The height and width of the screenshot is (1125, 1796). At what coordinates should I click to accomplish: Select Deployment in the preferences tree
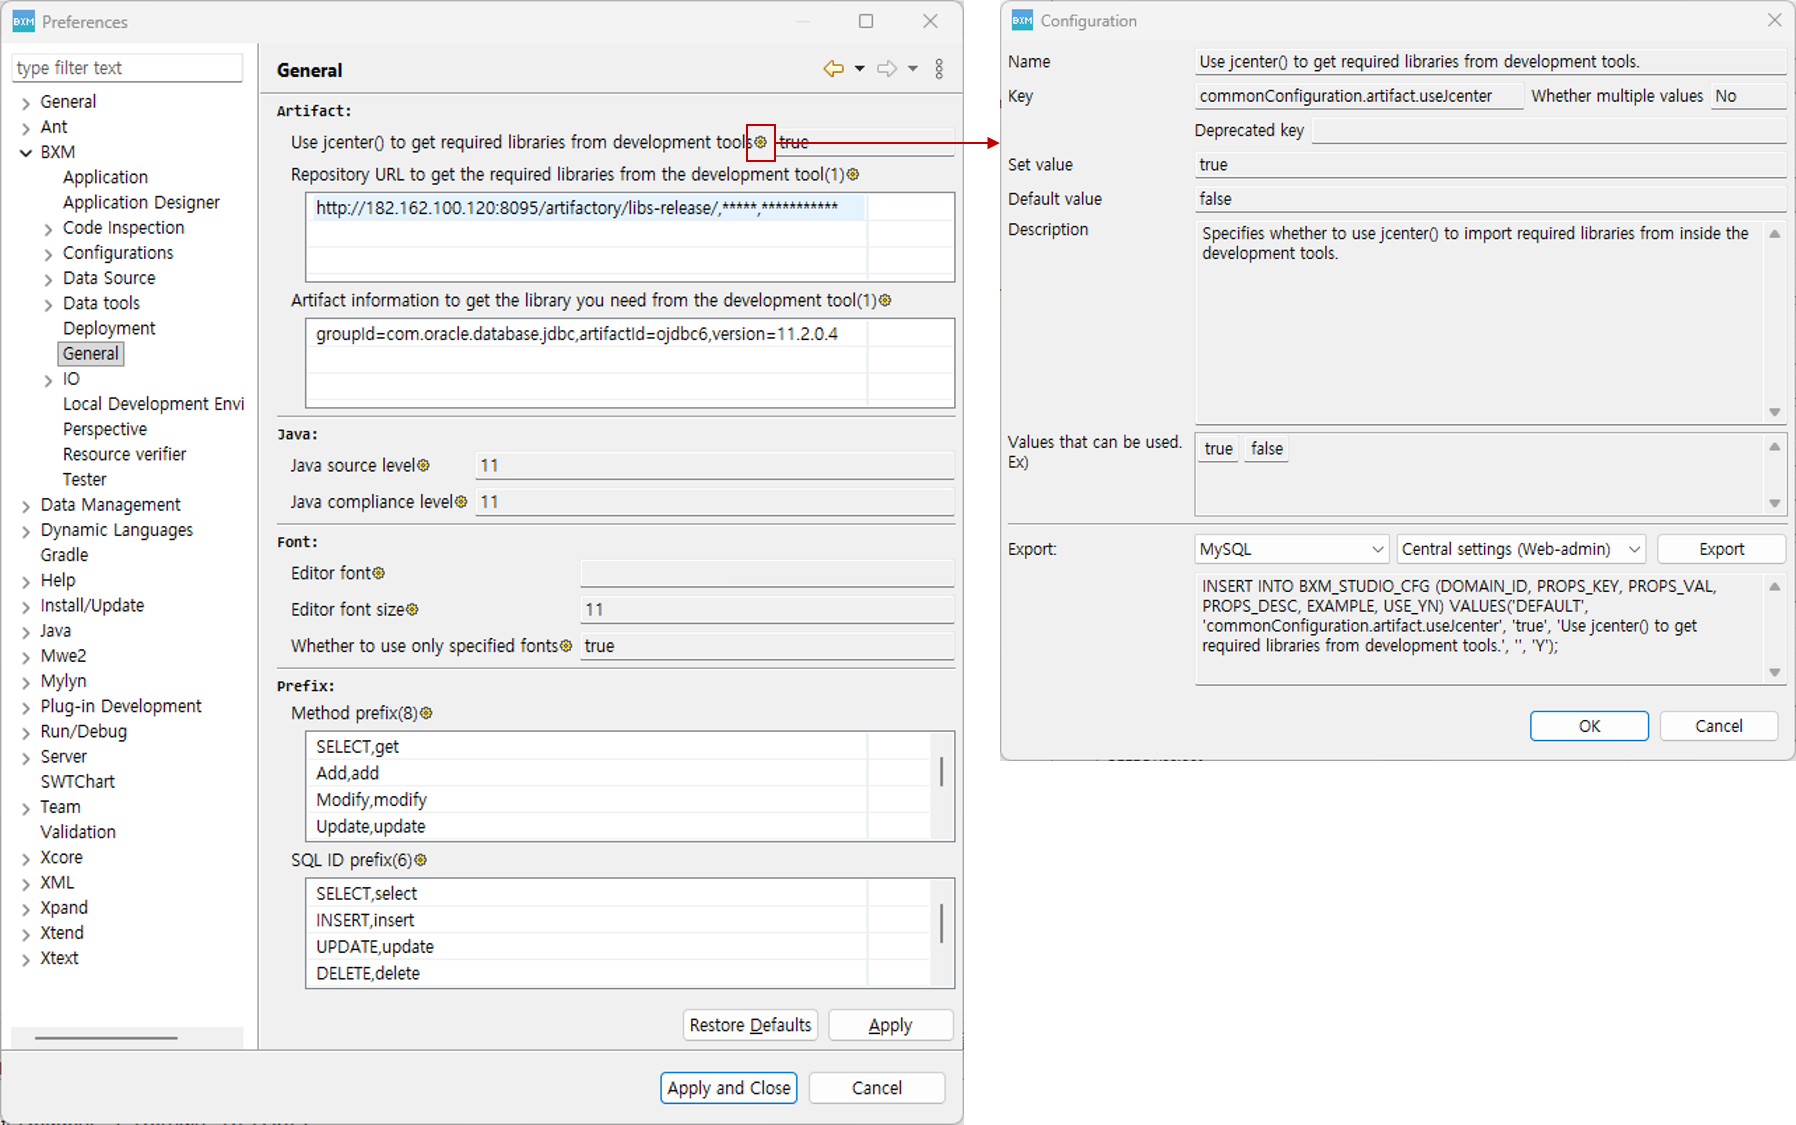[x=109, y=328]
